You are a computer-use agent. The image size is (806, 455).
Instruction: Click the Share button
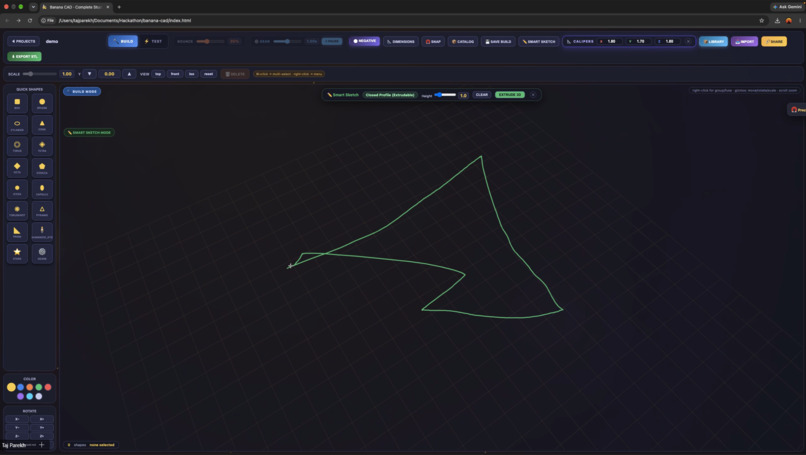coord(774,42)
